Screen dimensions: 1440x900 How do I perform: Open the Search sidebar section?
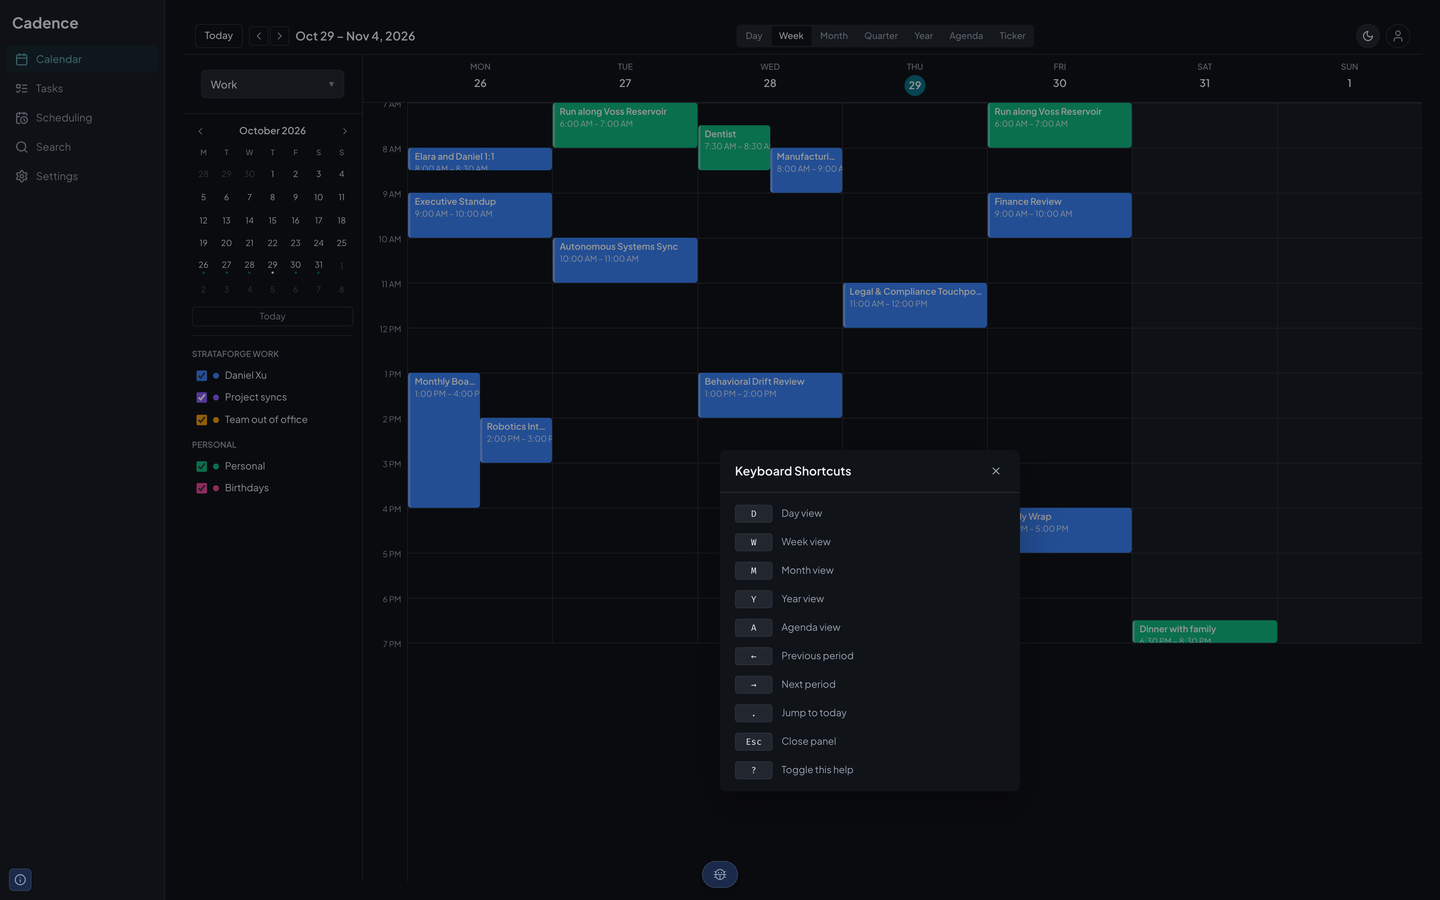82,147
